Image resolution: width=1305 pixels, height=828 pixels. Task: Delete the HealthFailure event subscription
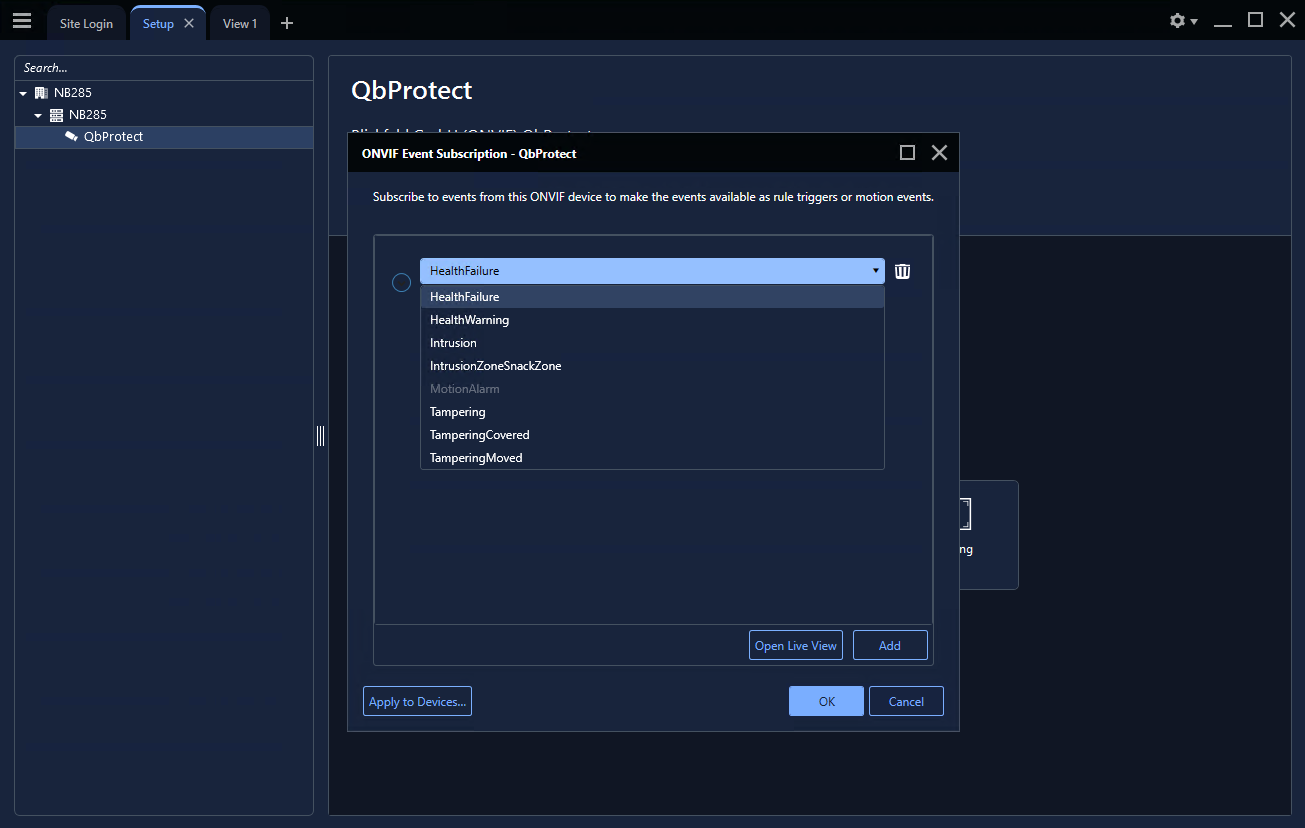click(902, 271)
